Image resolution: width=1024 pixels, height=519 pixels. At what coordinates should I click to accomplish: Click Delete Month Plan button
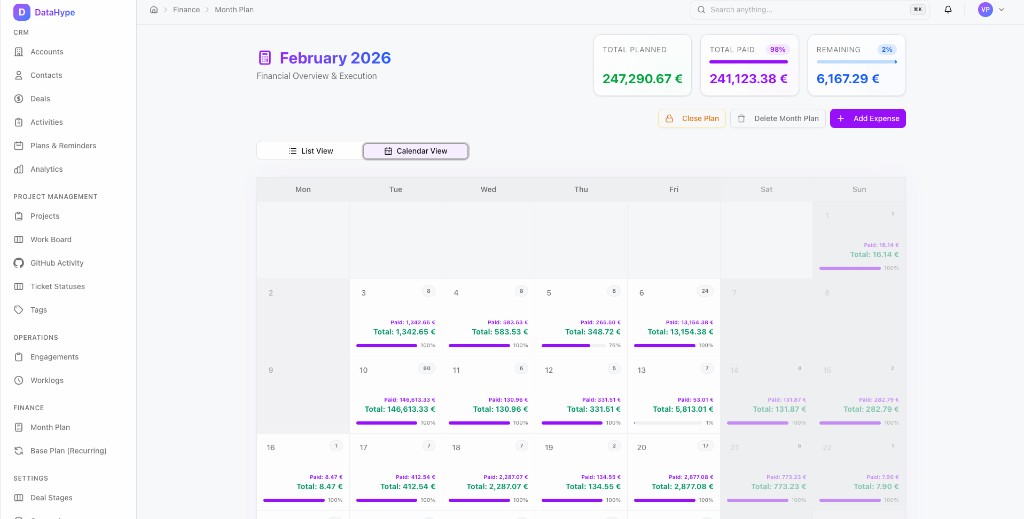(778, 119)
